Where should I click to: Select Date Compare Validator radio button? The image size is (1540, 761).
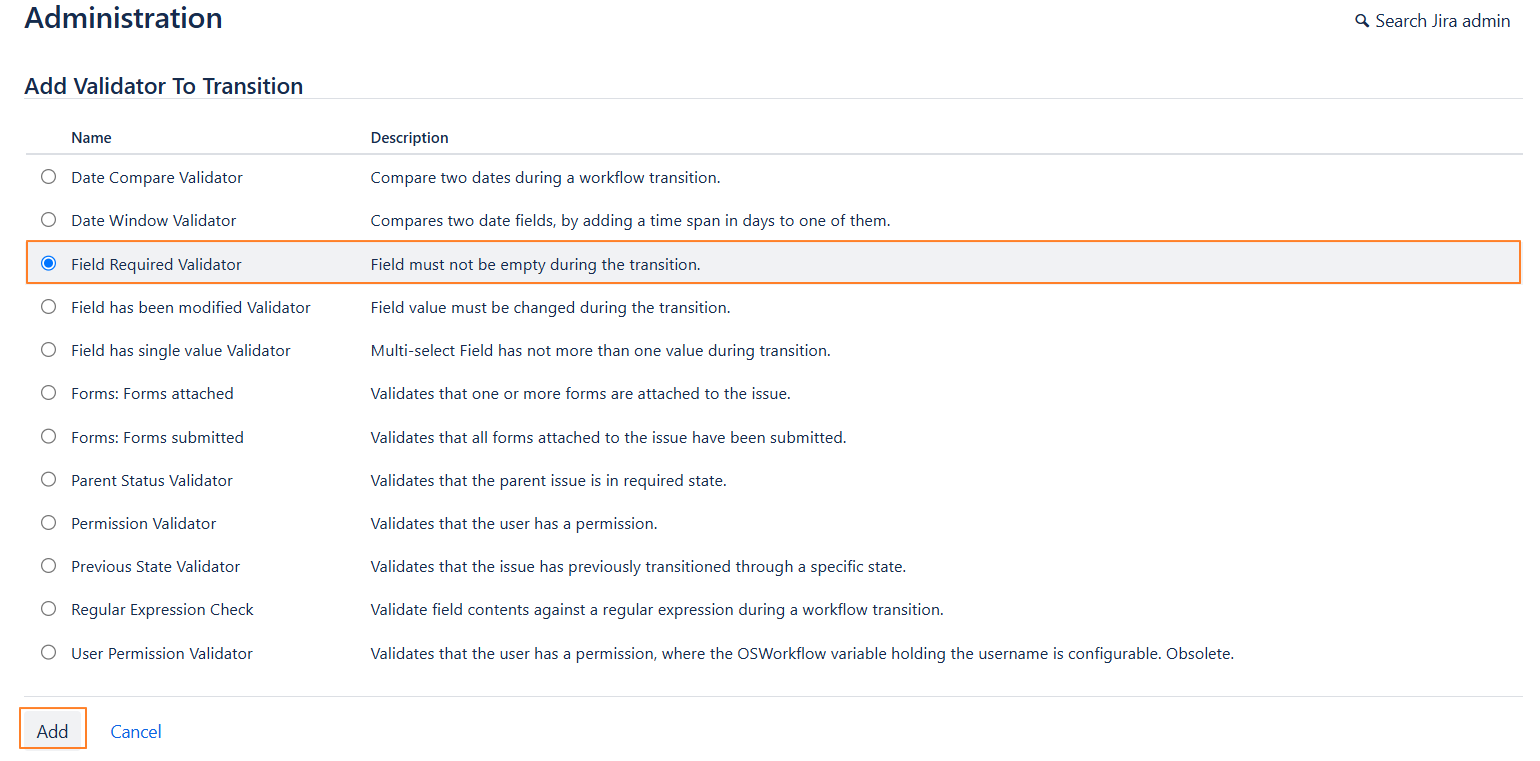coord(48,177)
